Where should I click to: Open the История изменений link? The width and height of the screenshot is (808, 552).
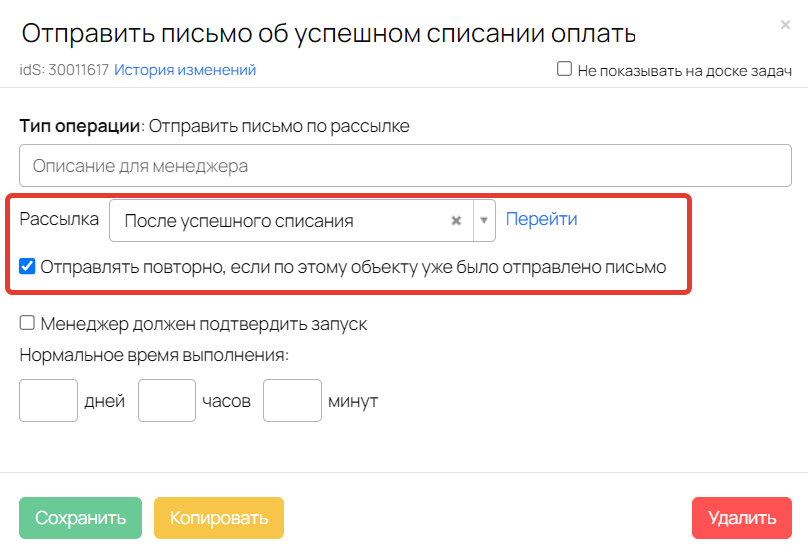185,70
